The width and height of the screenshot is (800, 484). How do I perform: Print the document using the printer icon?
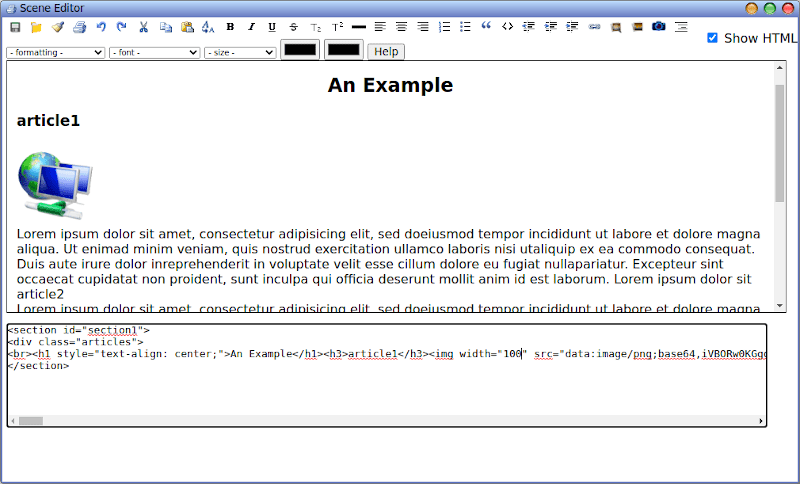pyautogui.click(x=79, y=27)
